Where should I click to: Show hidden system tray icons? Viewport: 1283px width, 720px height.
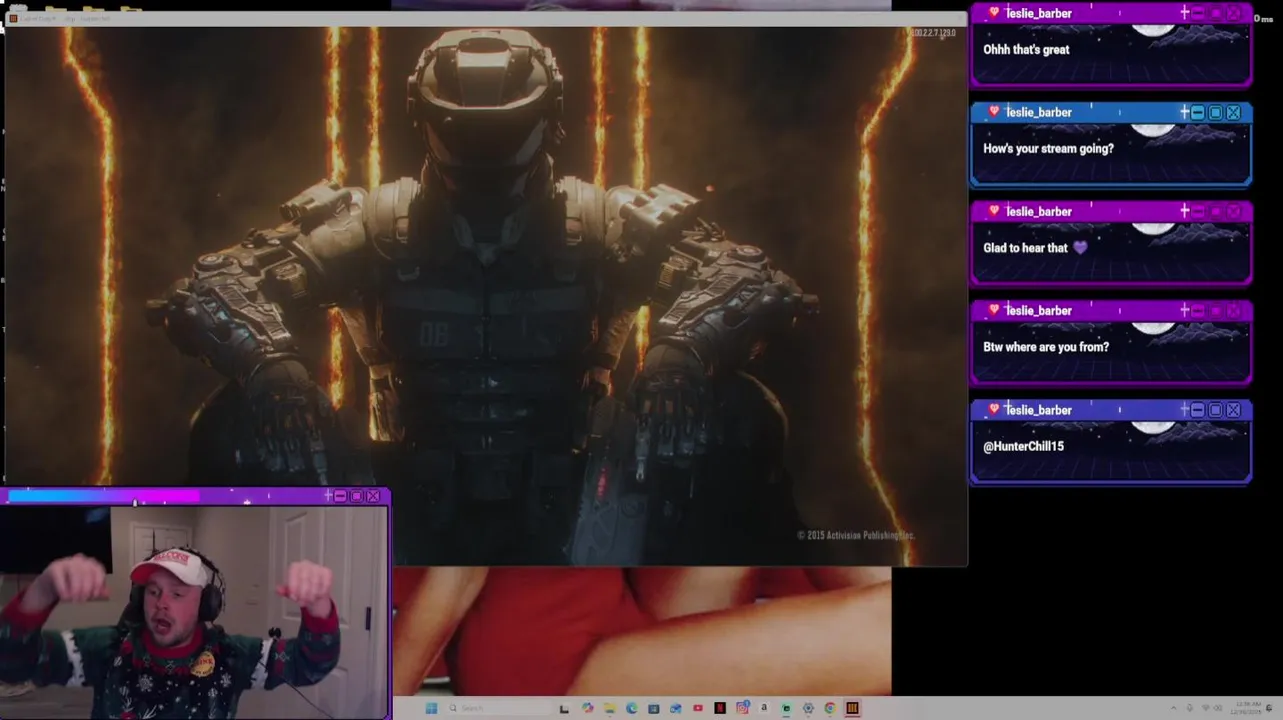1173,708
